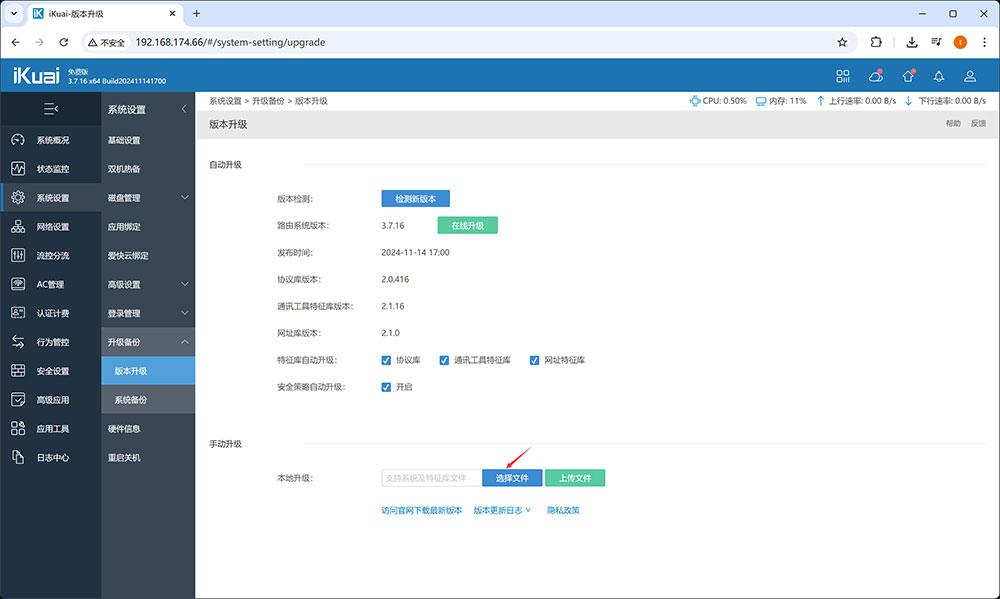This screenshot has width=1000, height=599.
Task: Click 系统设置 breadcrumb
Action: (x=225, y=101)
